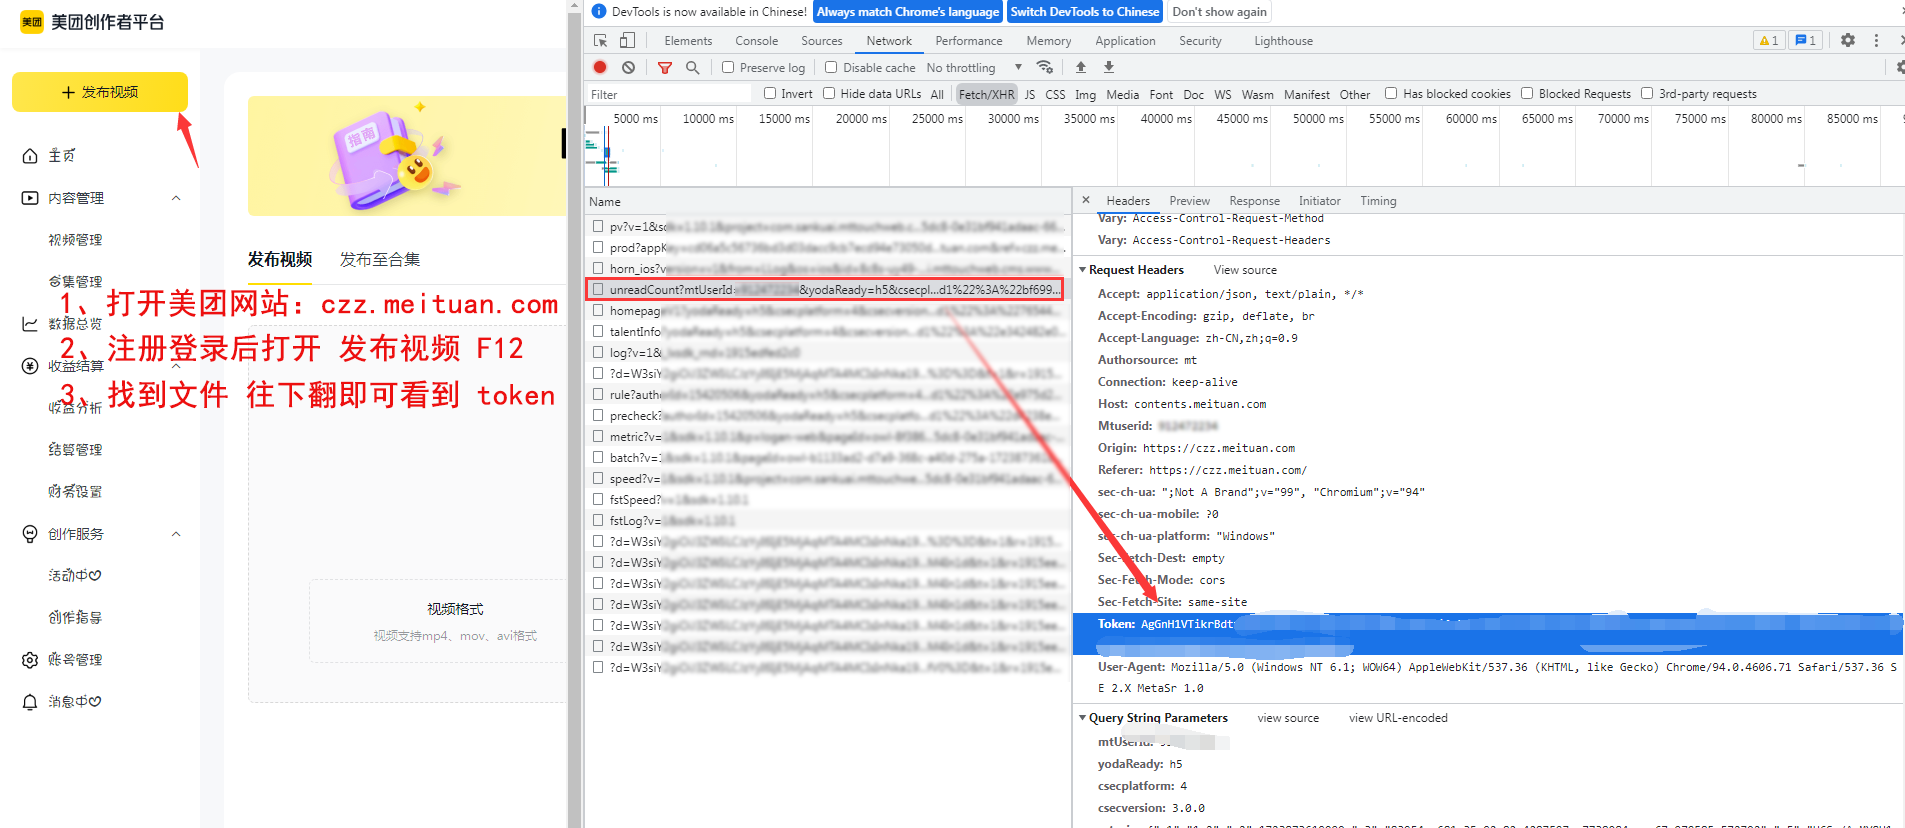This screenshot has width=1905, height=828.
Task: Open DevTools settings gear
Action: pyautogui.click(x=1848, y=41)
